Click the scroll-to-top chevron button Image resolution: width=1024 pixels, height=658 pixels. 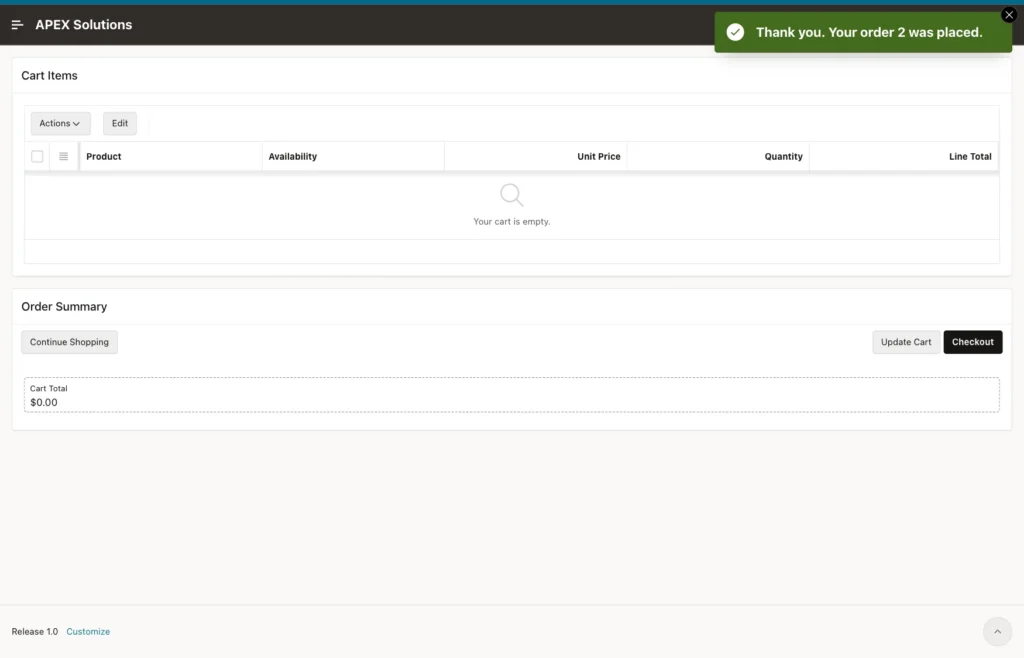(997, 631)
